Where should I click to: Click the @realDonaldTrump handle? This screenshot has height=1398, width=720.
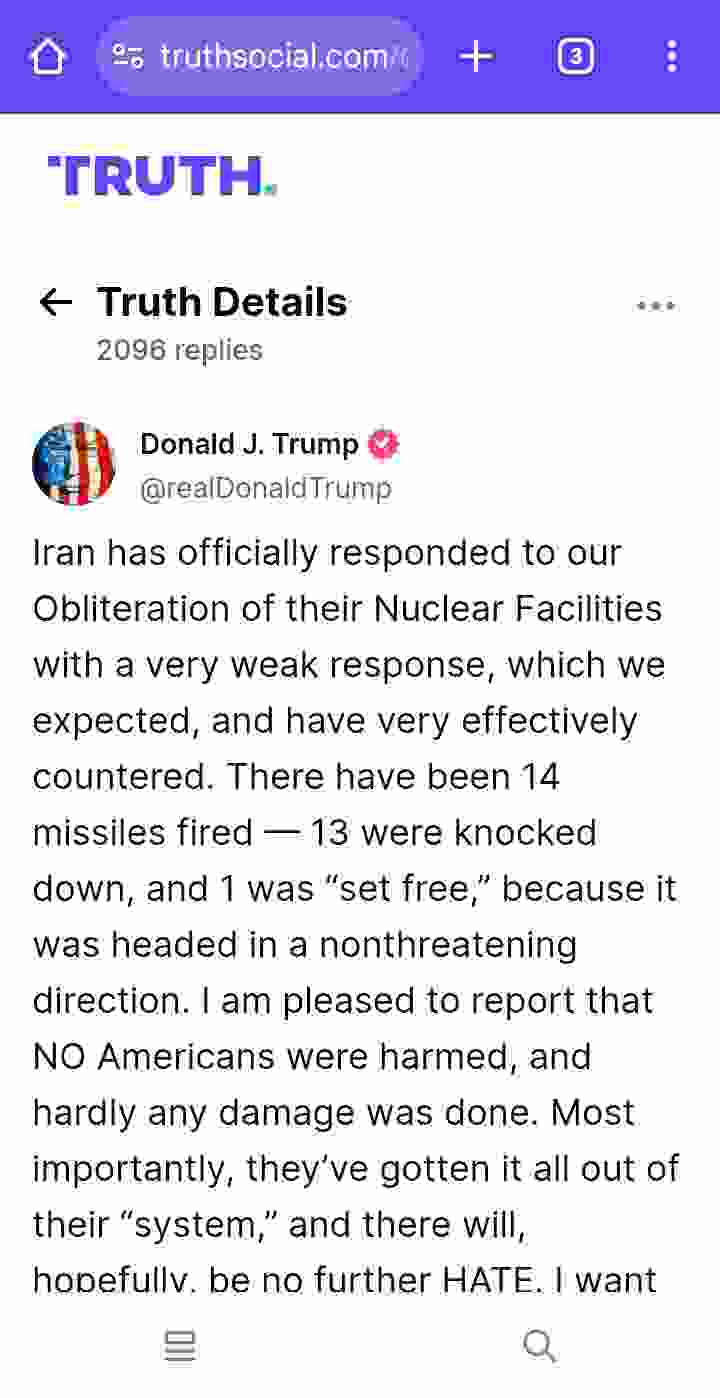click(265, 488)
